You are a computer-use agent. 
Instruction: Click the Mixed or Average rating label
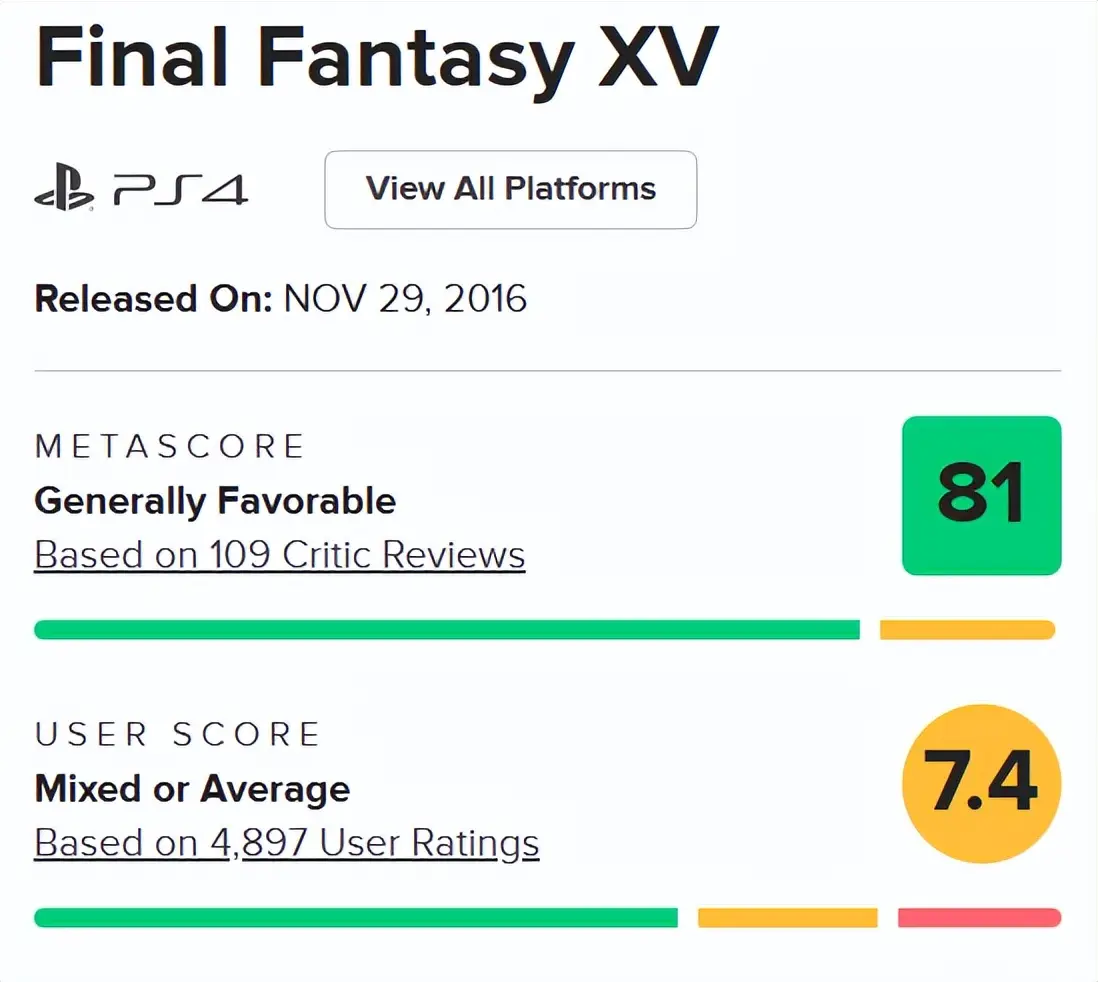[191, 789]
